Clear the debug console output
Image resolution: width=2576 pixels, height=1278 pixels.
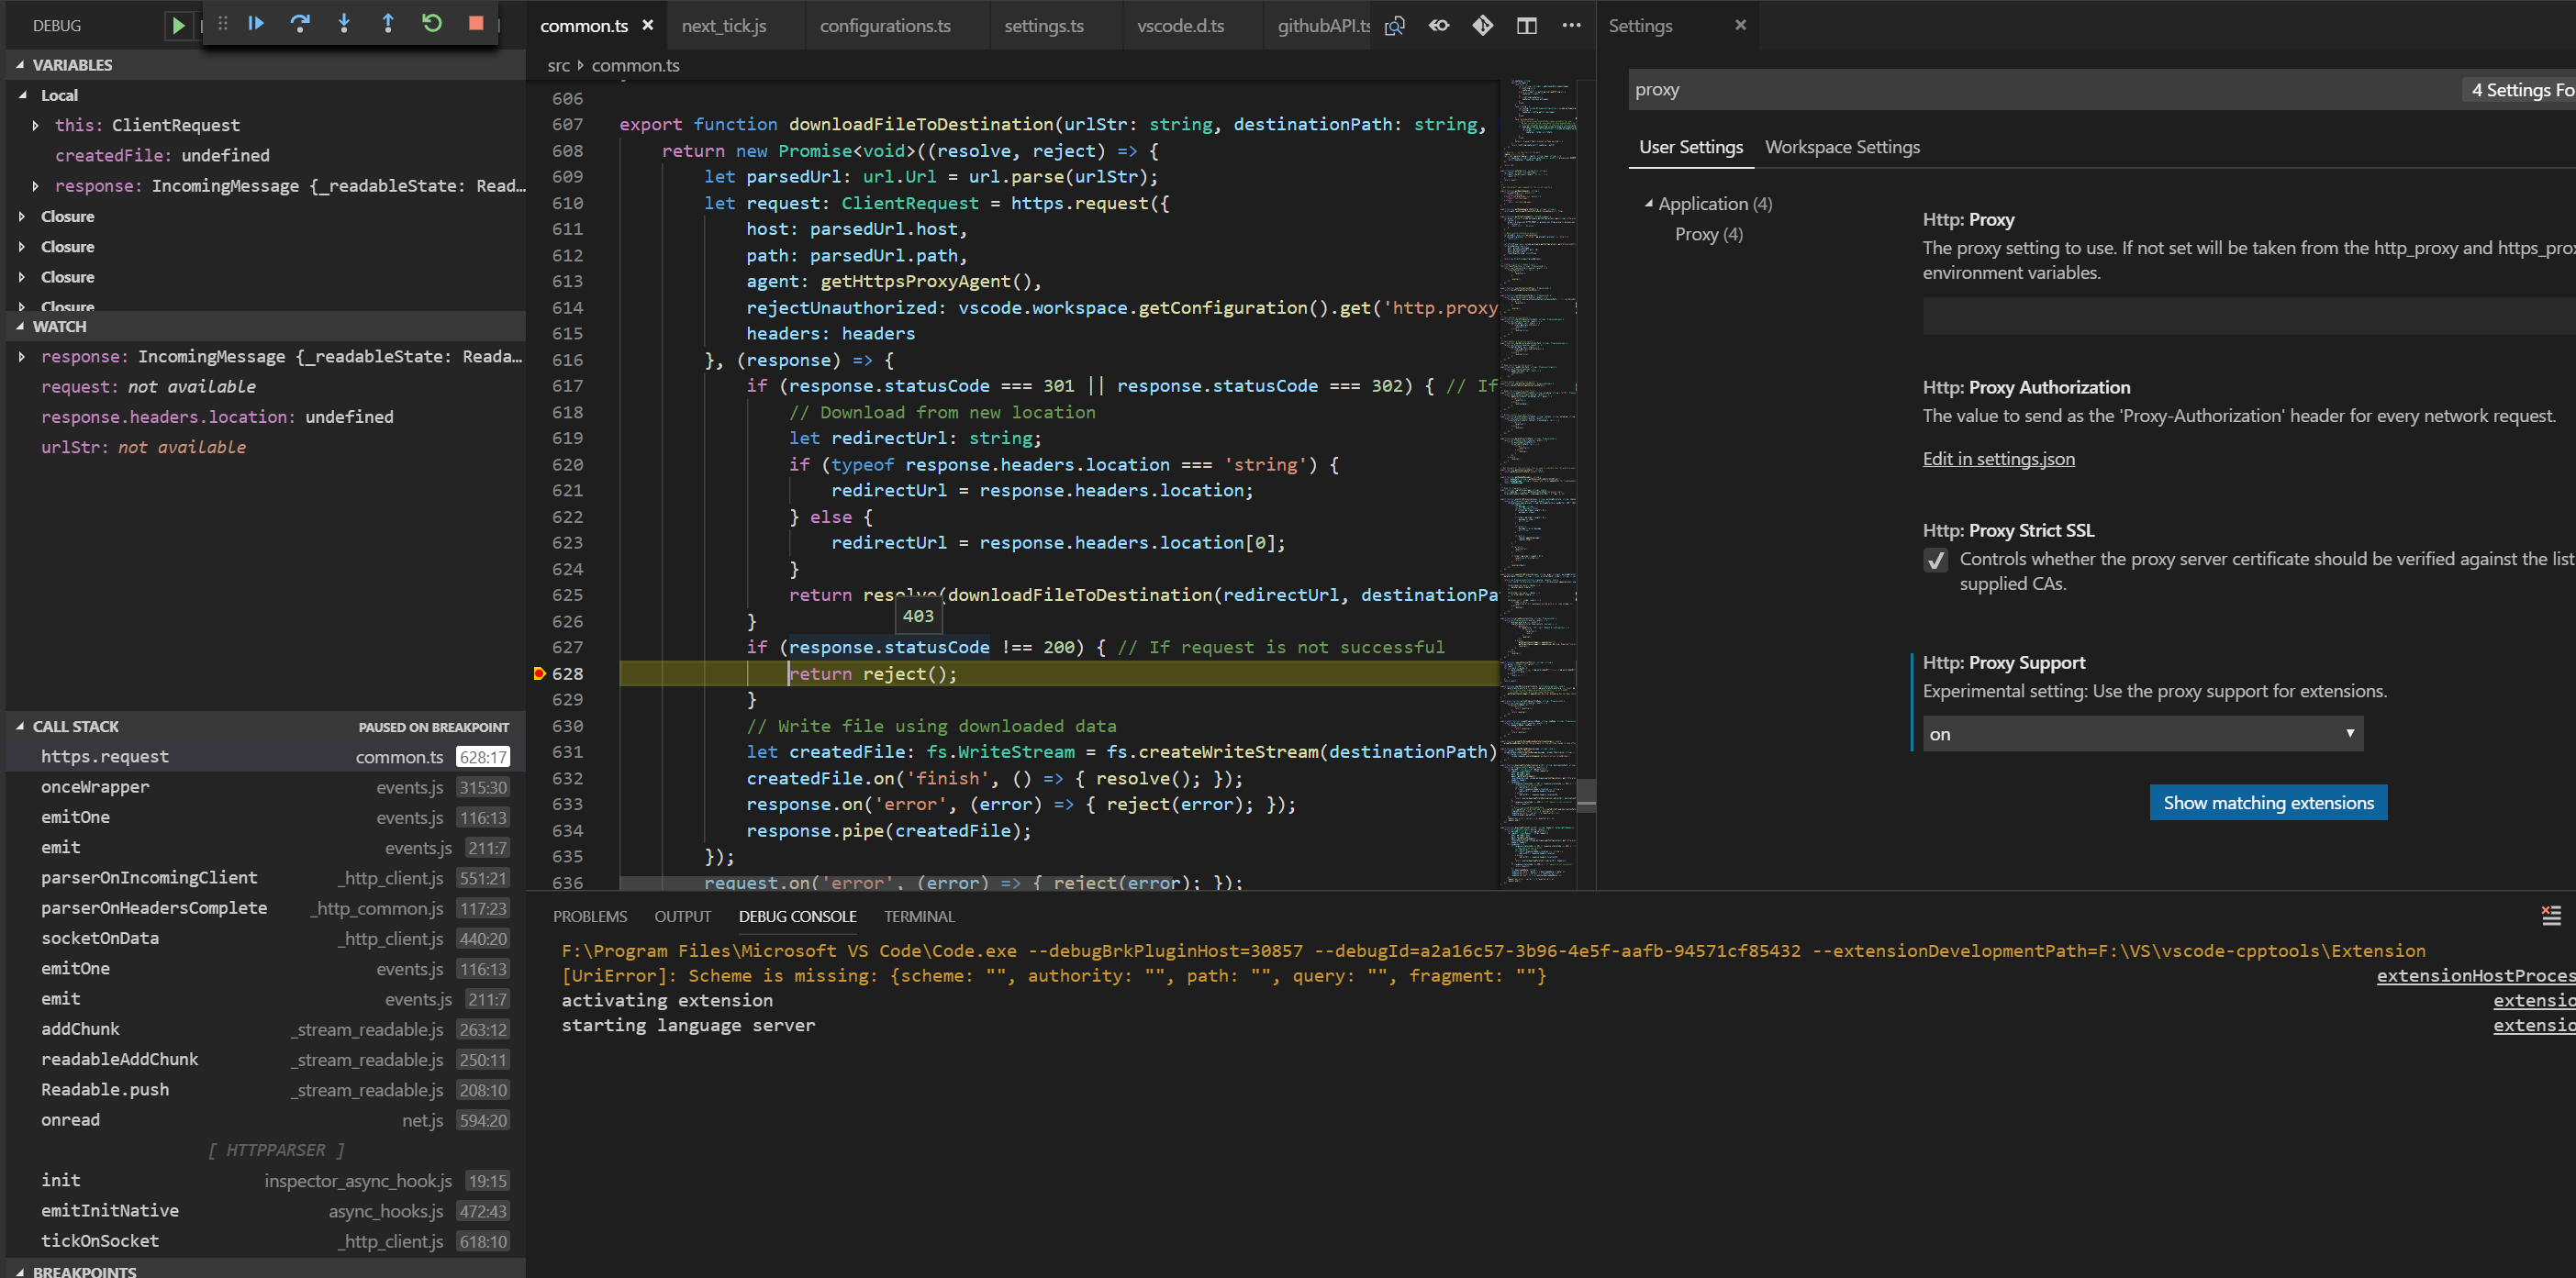tap(2551, 915)
